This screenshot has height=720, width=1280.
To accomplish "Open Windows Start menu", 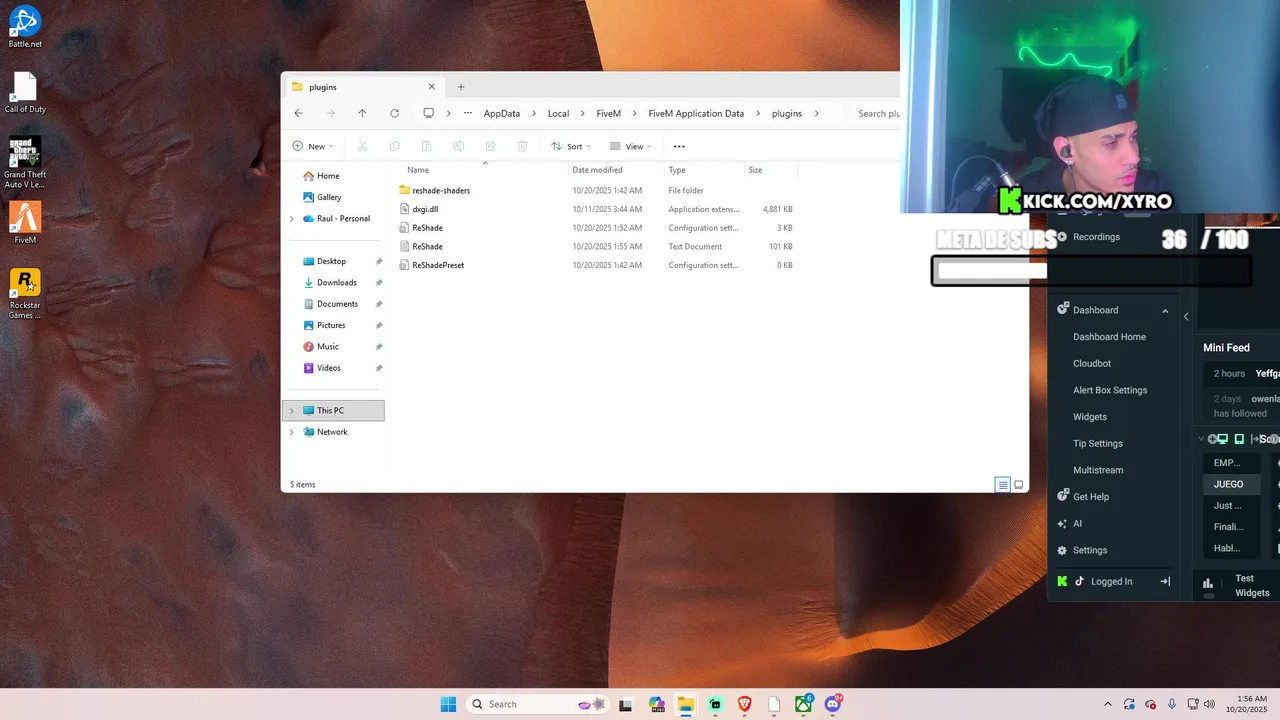I will click(x=448, y=704).
